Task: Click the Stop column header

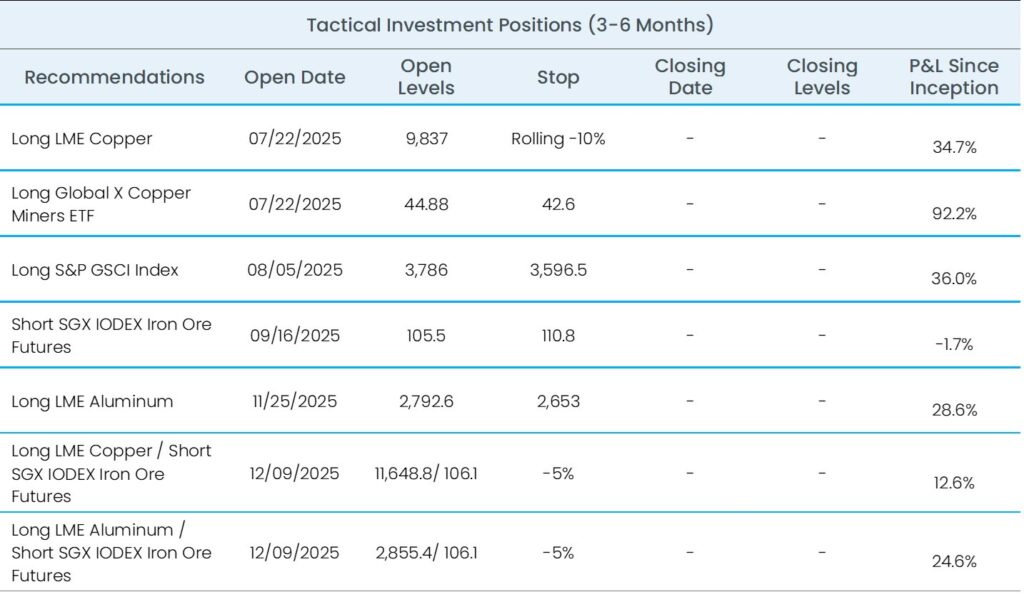Action: 558,77
